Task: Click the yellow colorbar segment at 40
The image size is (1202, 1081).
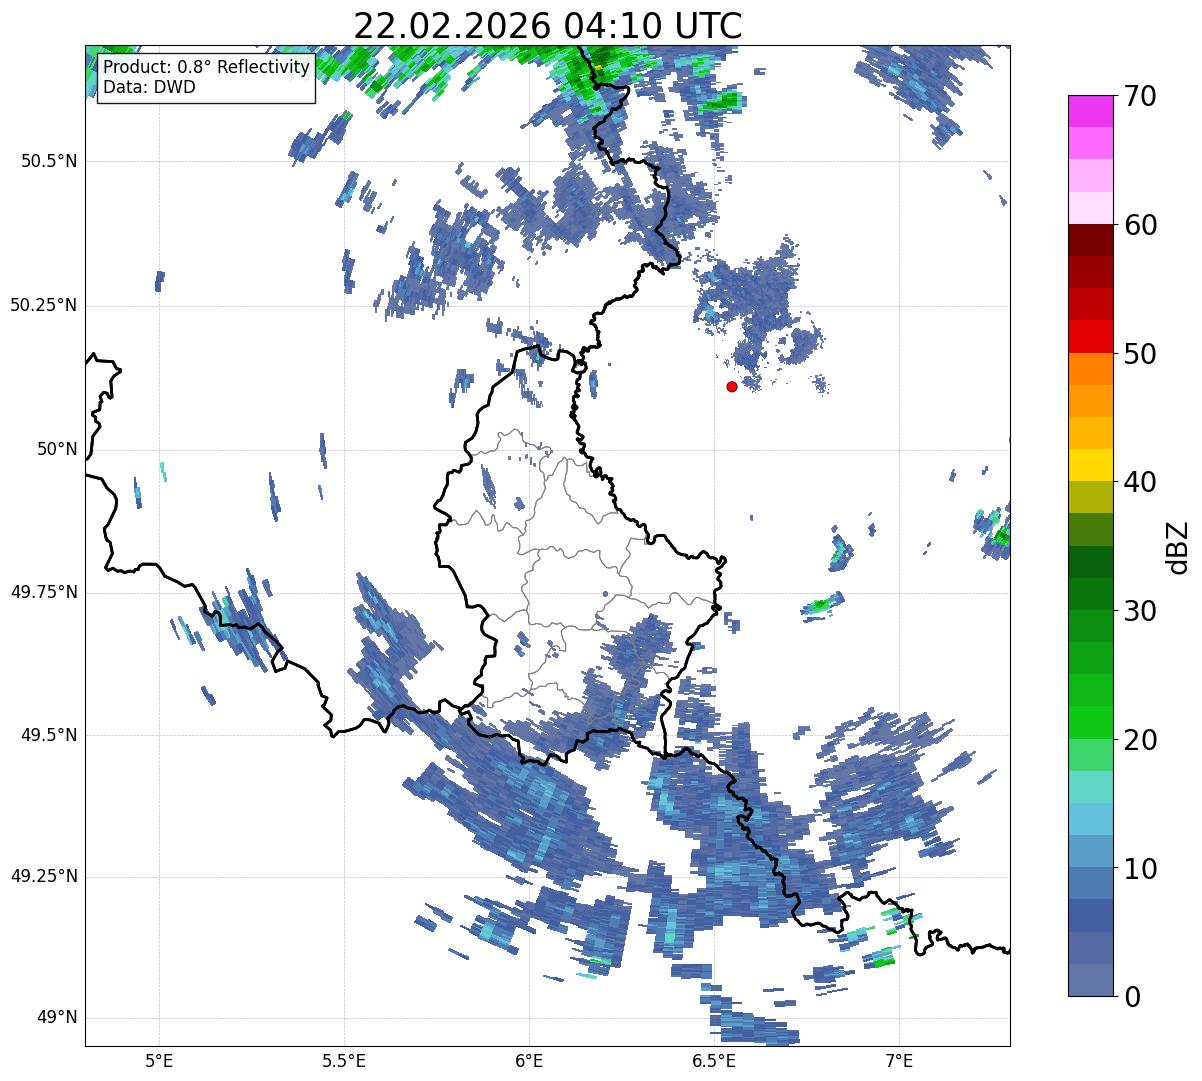Action: (1090, 465)
